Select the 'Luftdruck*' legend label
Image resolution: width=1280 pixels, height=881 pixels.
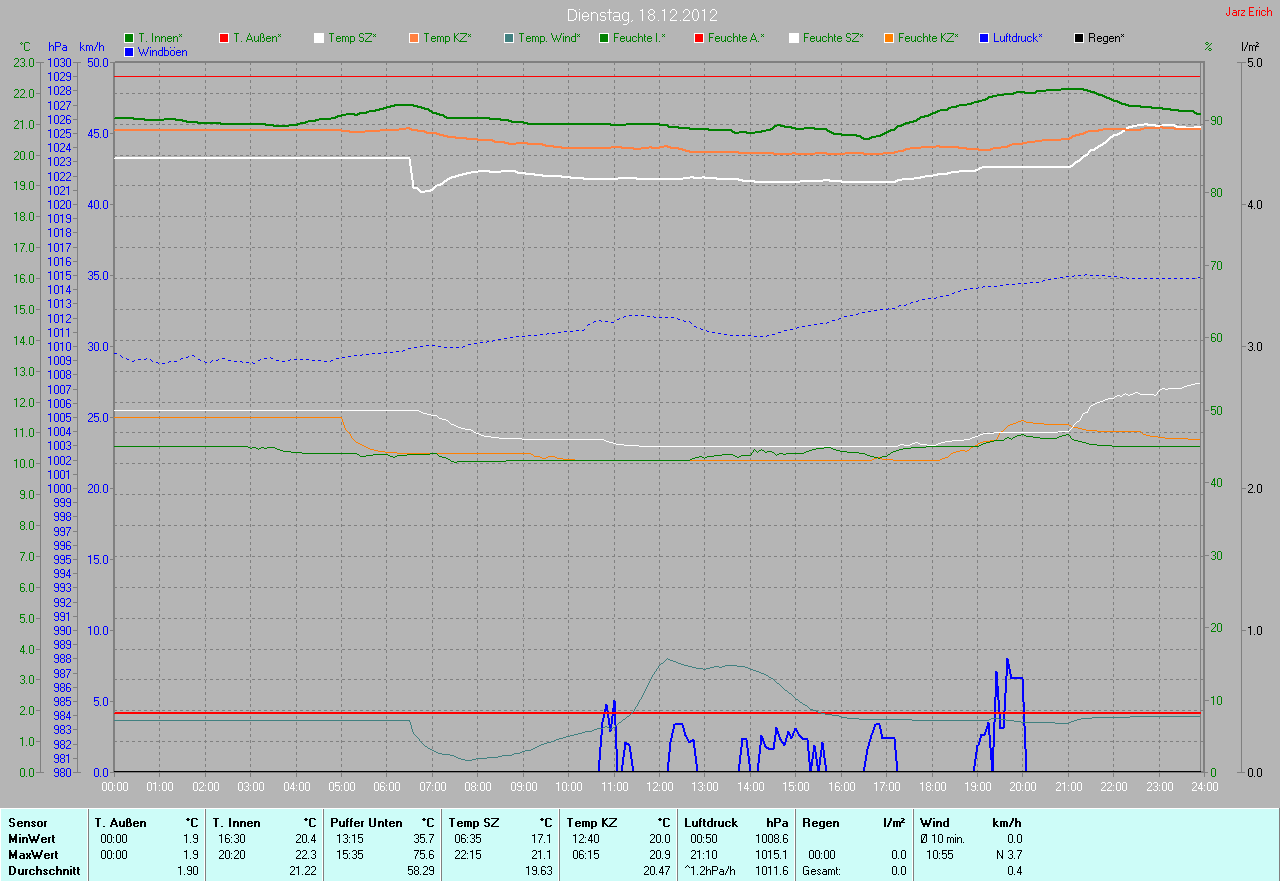pyautogui.click(x=1017, y=38)
